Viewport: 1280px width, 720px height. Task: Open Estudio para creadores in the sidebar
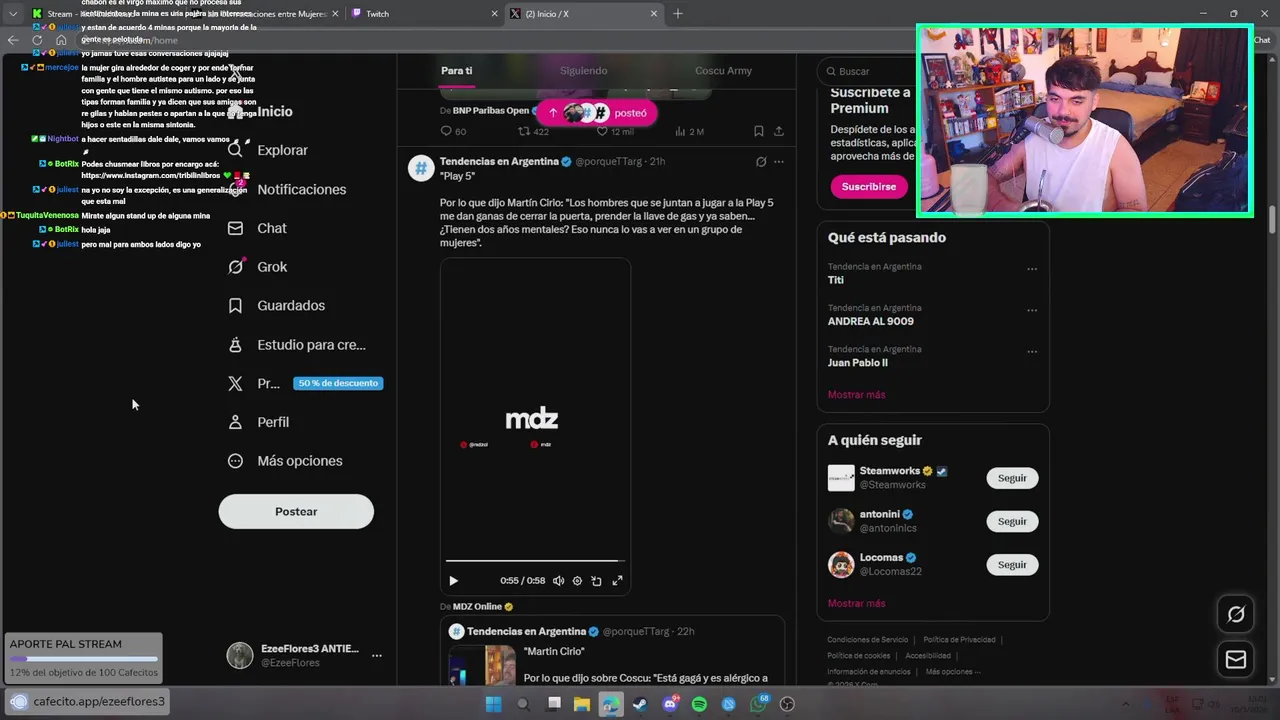coord(296,344)
